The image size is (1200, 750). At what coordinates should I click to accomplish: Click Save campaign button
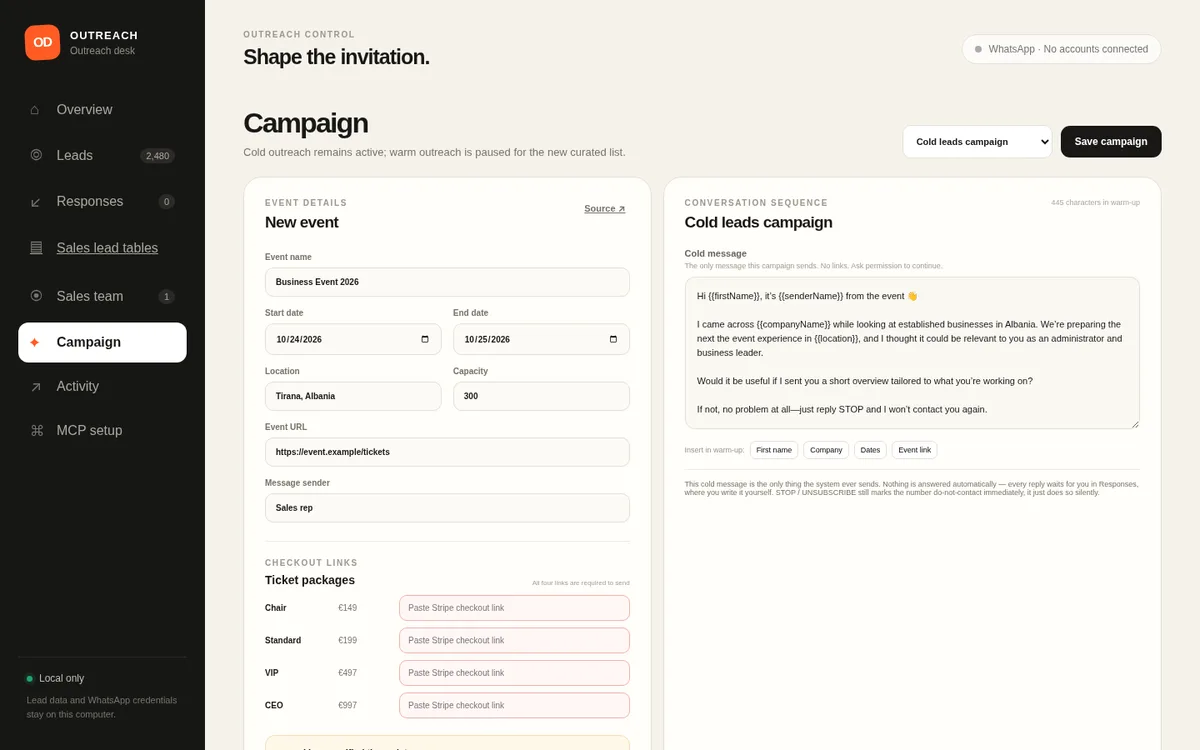click(1111, 142)
